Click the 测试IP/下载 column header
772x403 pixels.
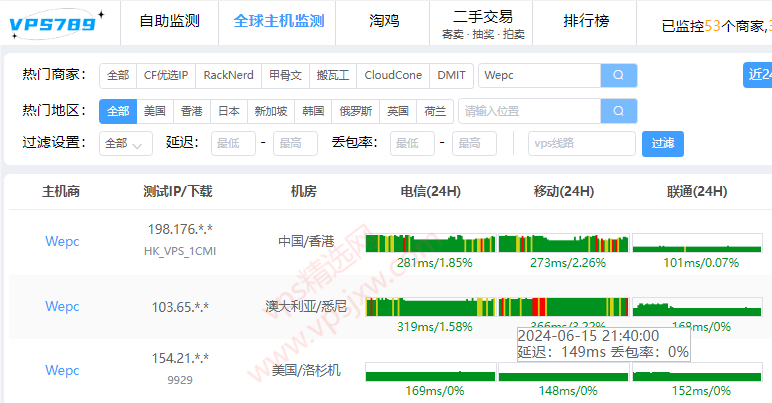pos(178,191)
